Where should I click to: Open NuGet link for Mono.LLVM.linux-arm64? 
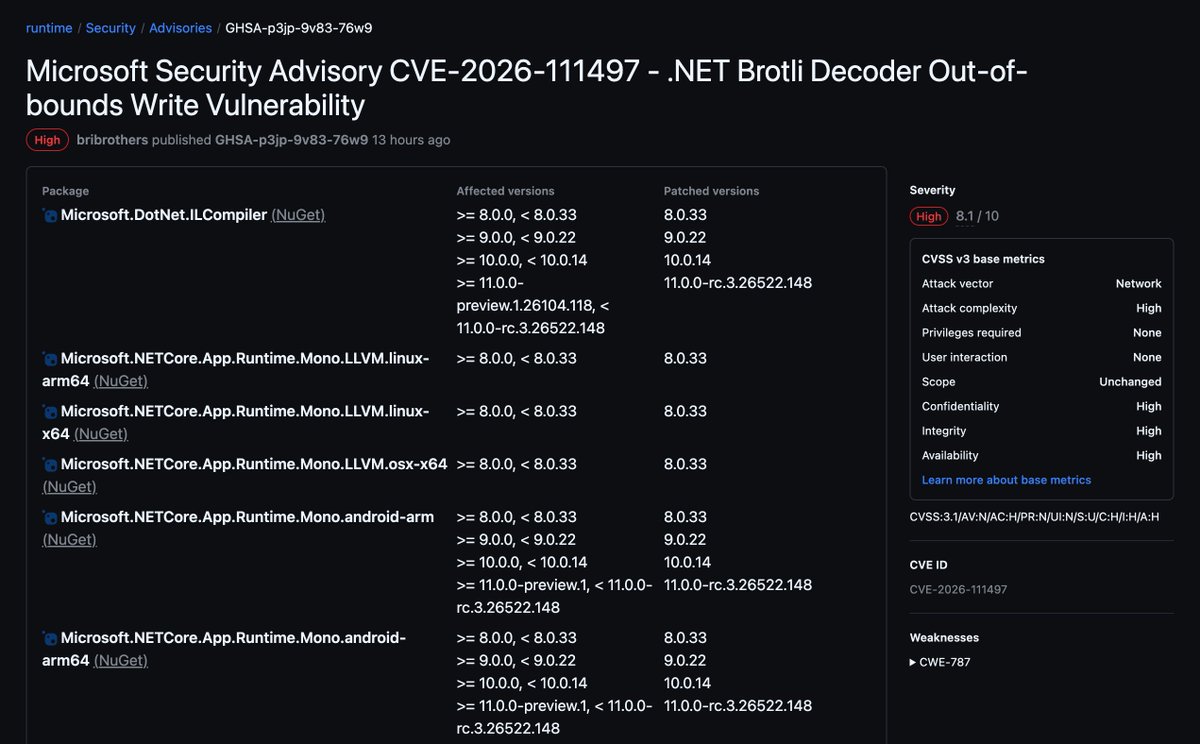(121, 381)
